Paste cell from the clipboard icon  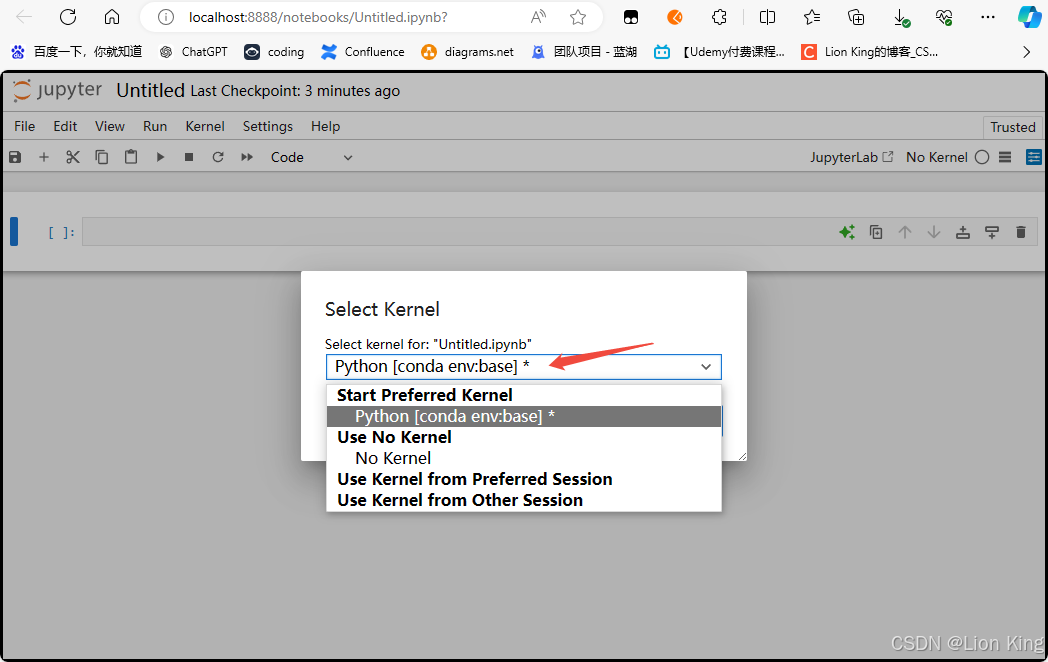pyautogui.click(x=131, y=157)
